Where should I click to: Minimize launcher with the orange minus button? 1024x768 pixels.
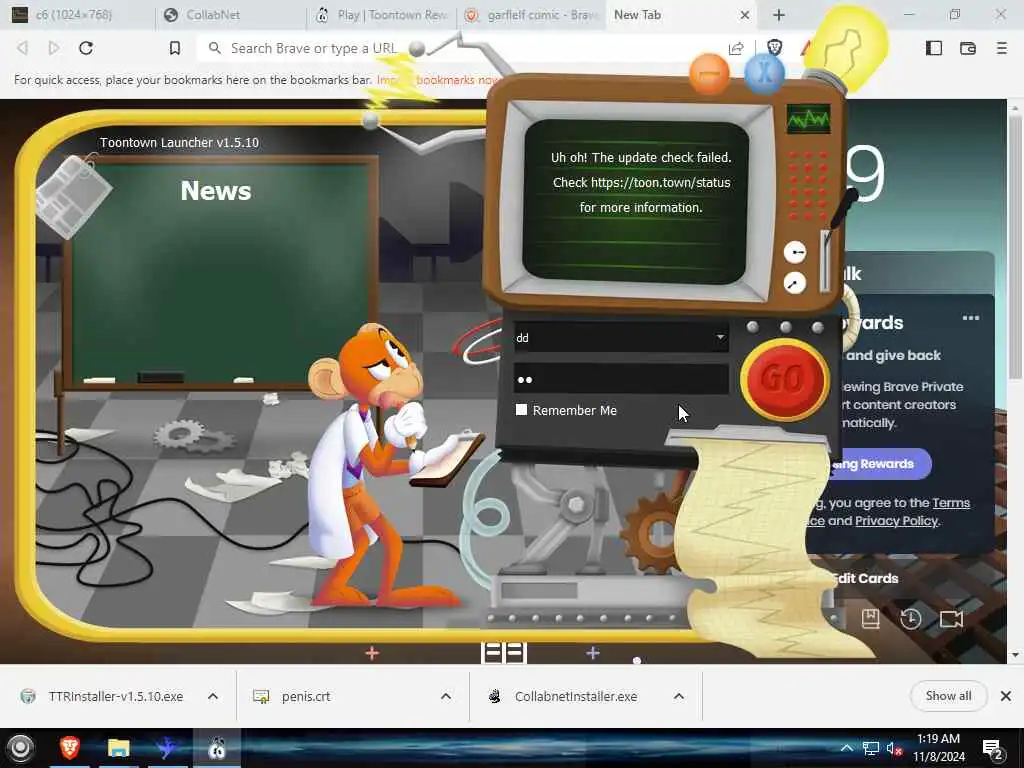pos(709,73)
